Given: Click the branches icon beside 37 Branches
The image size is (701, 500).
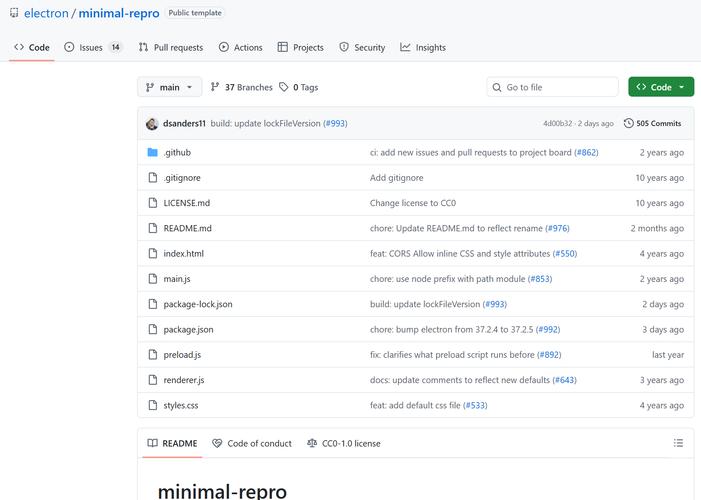Looking at the screenshot, I should [215, 87].
